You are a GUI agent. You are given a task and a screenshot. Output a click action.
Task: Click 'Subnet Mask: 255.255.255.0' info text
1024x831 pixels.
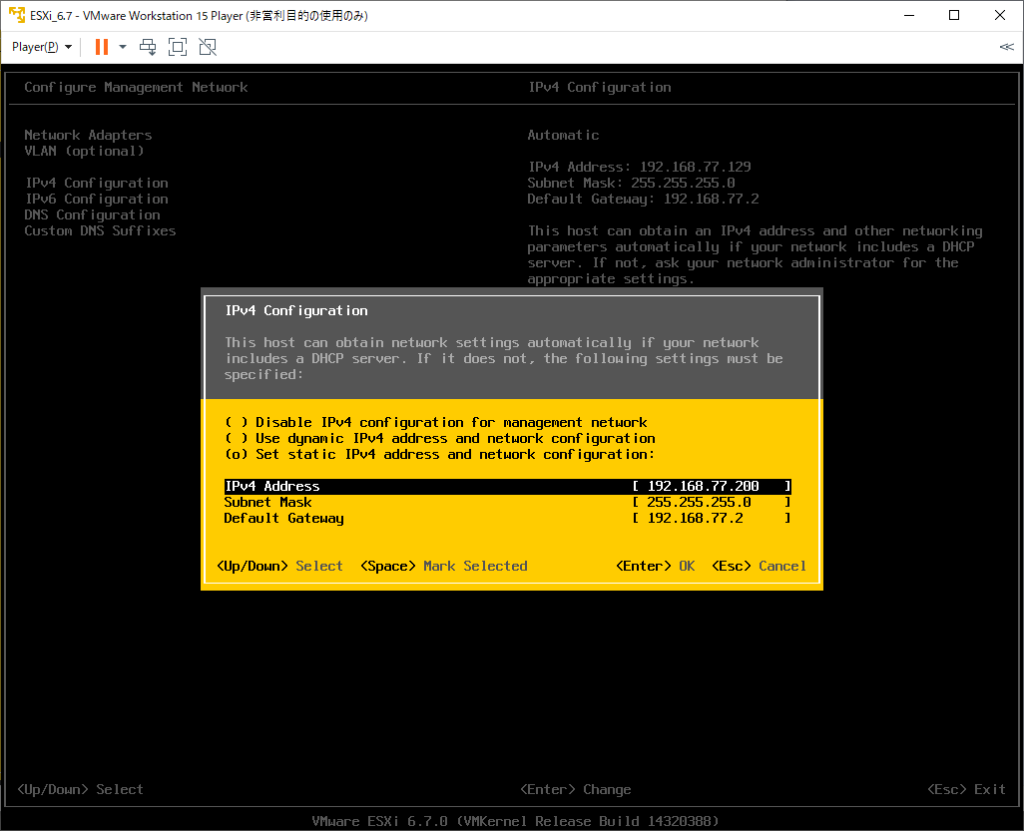point(632,183)
